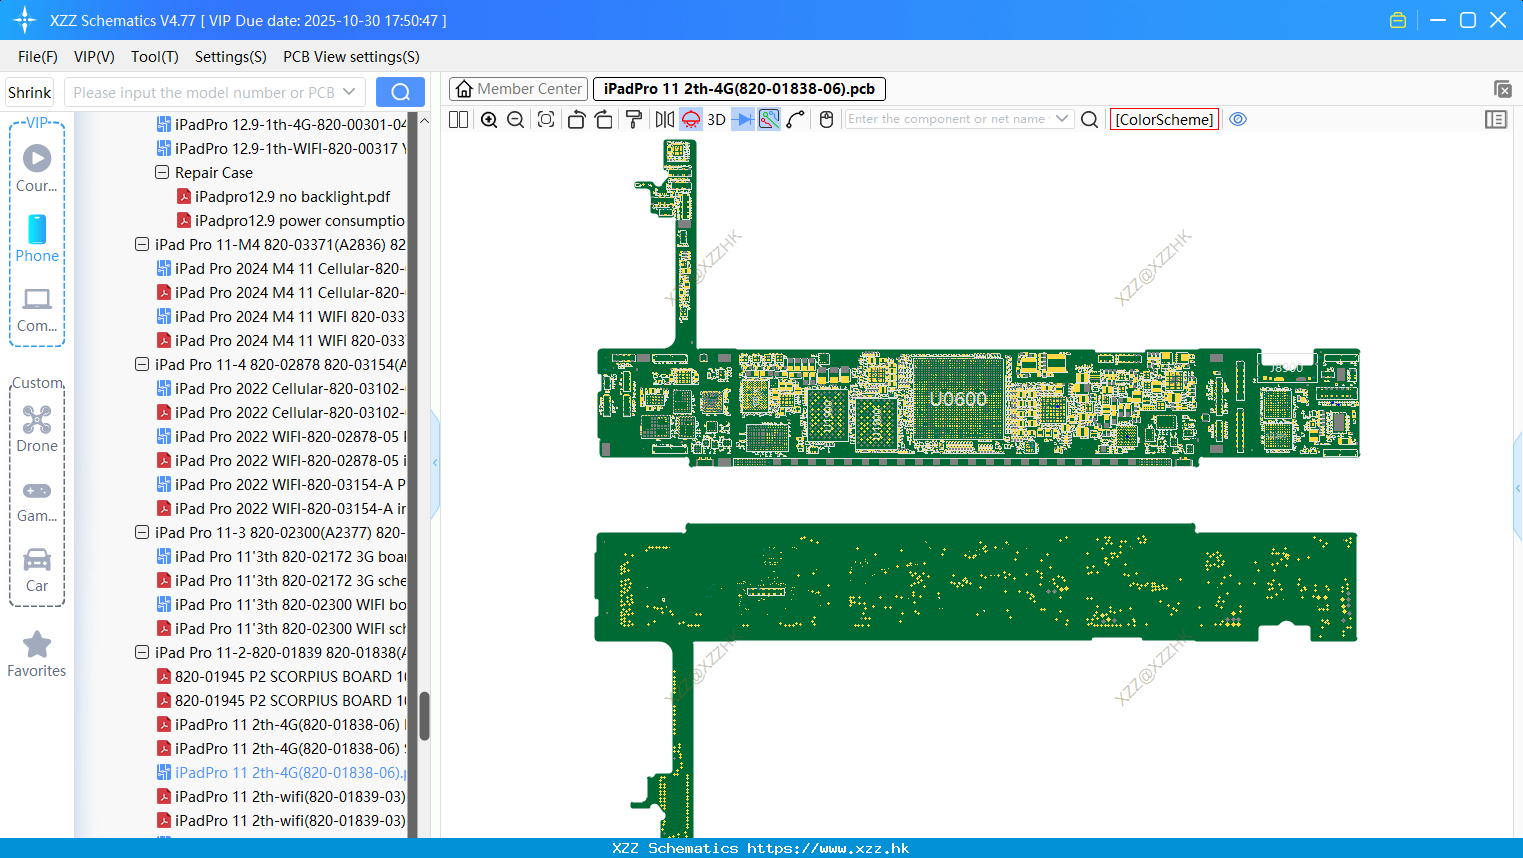This screenshot has width=1523, height=858.
Task: Switch to Member Center tab
Action: (x=519, y=89)
